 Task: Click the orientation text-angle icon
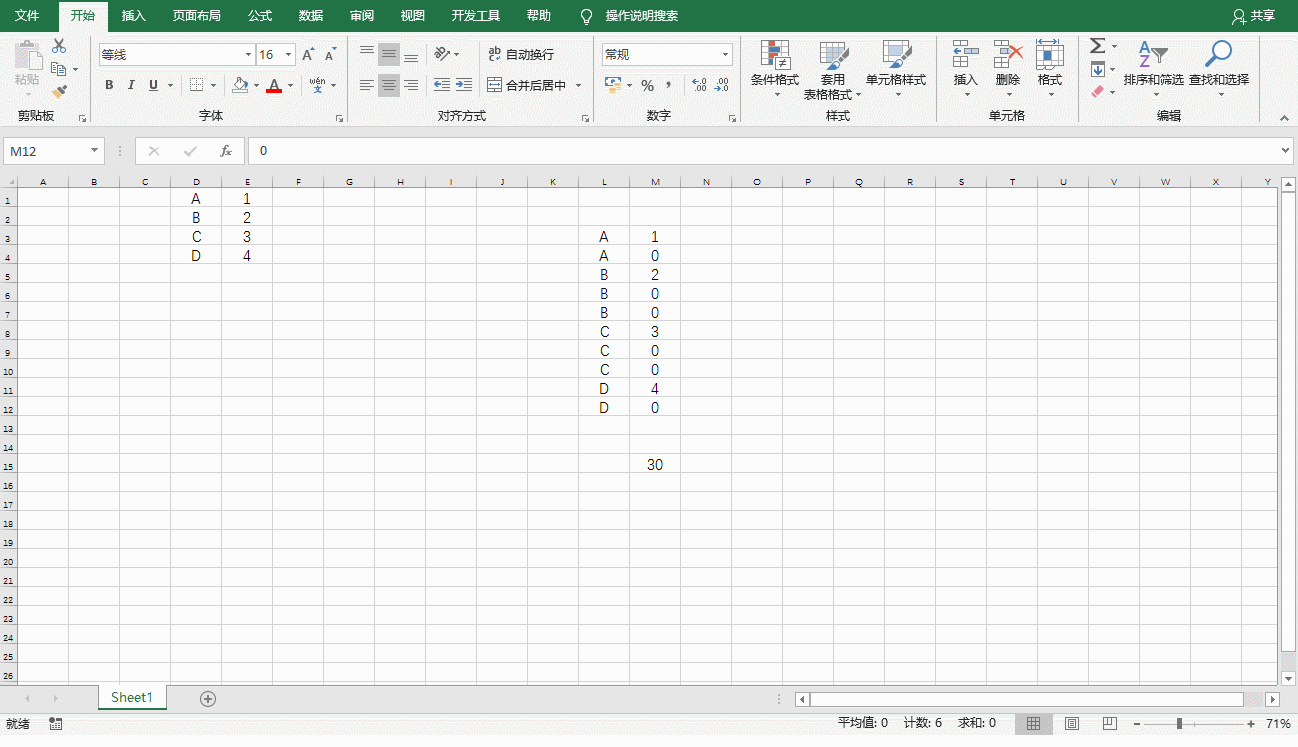pyautogui.click(x=442, y=54)
